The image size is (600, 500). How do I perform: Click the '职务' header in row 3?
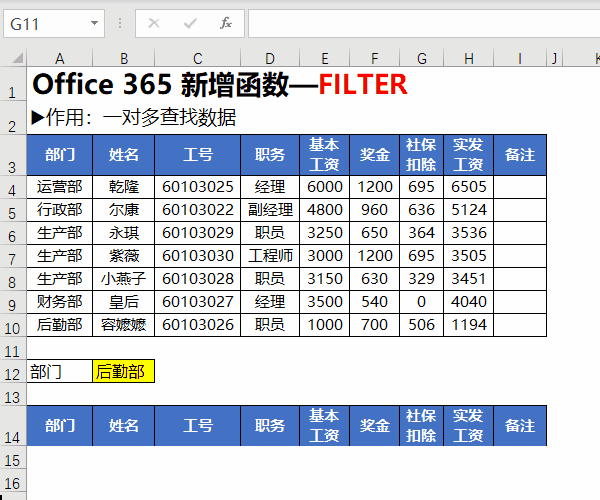(270, 155)
